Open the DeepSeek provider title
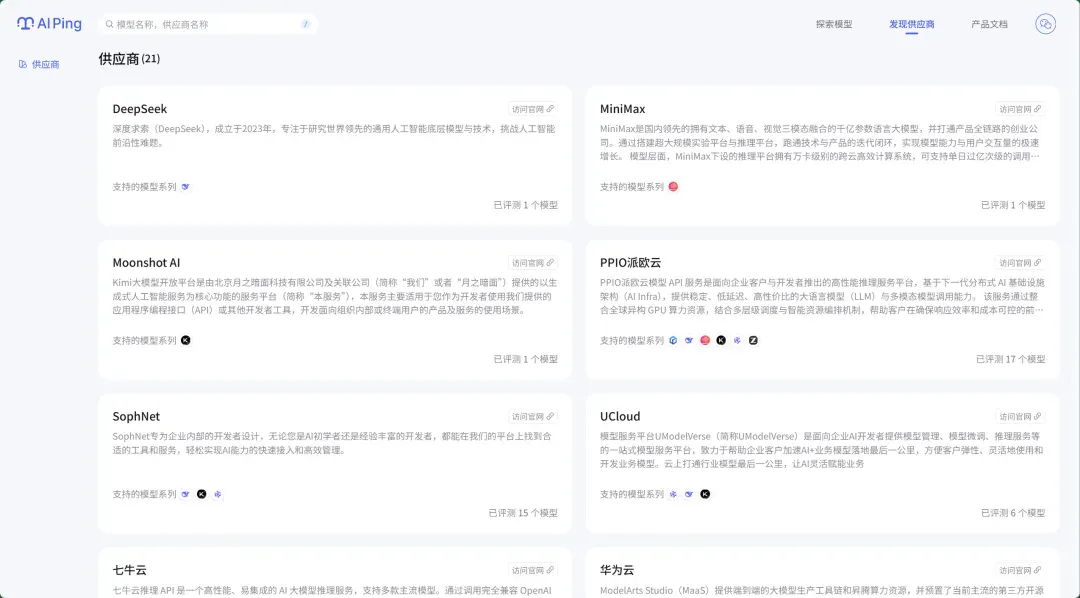 (x=139, y=109)
